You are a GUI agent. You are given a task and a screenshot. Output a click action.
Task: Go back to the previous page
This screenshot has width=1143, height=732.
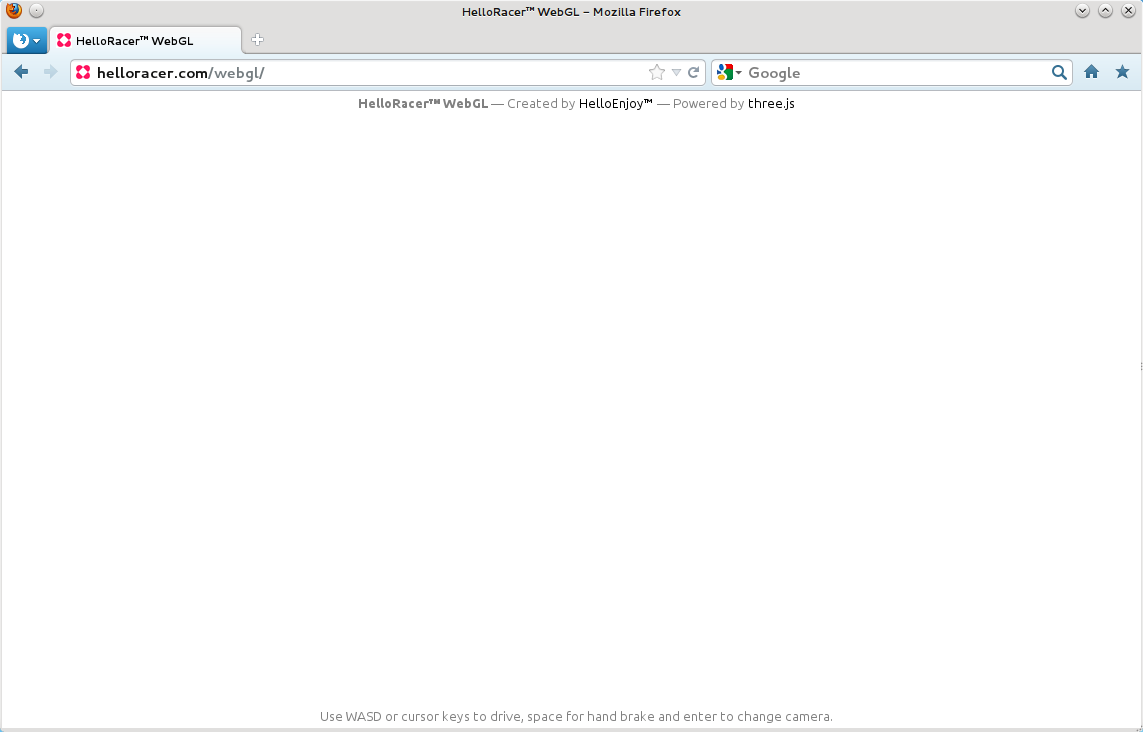point(21,72)
